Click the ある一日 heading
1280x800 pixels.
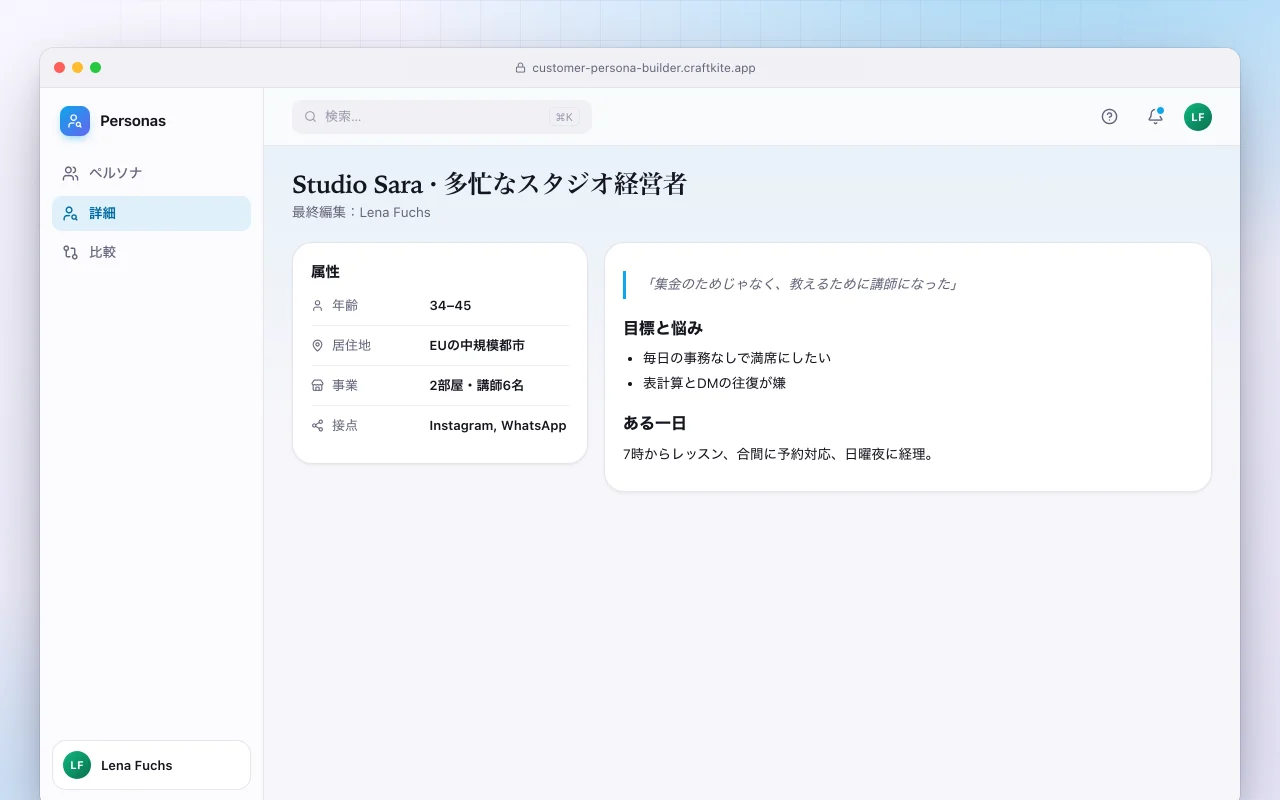tap(654, 423)
